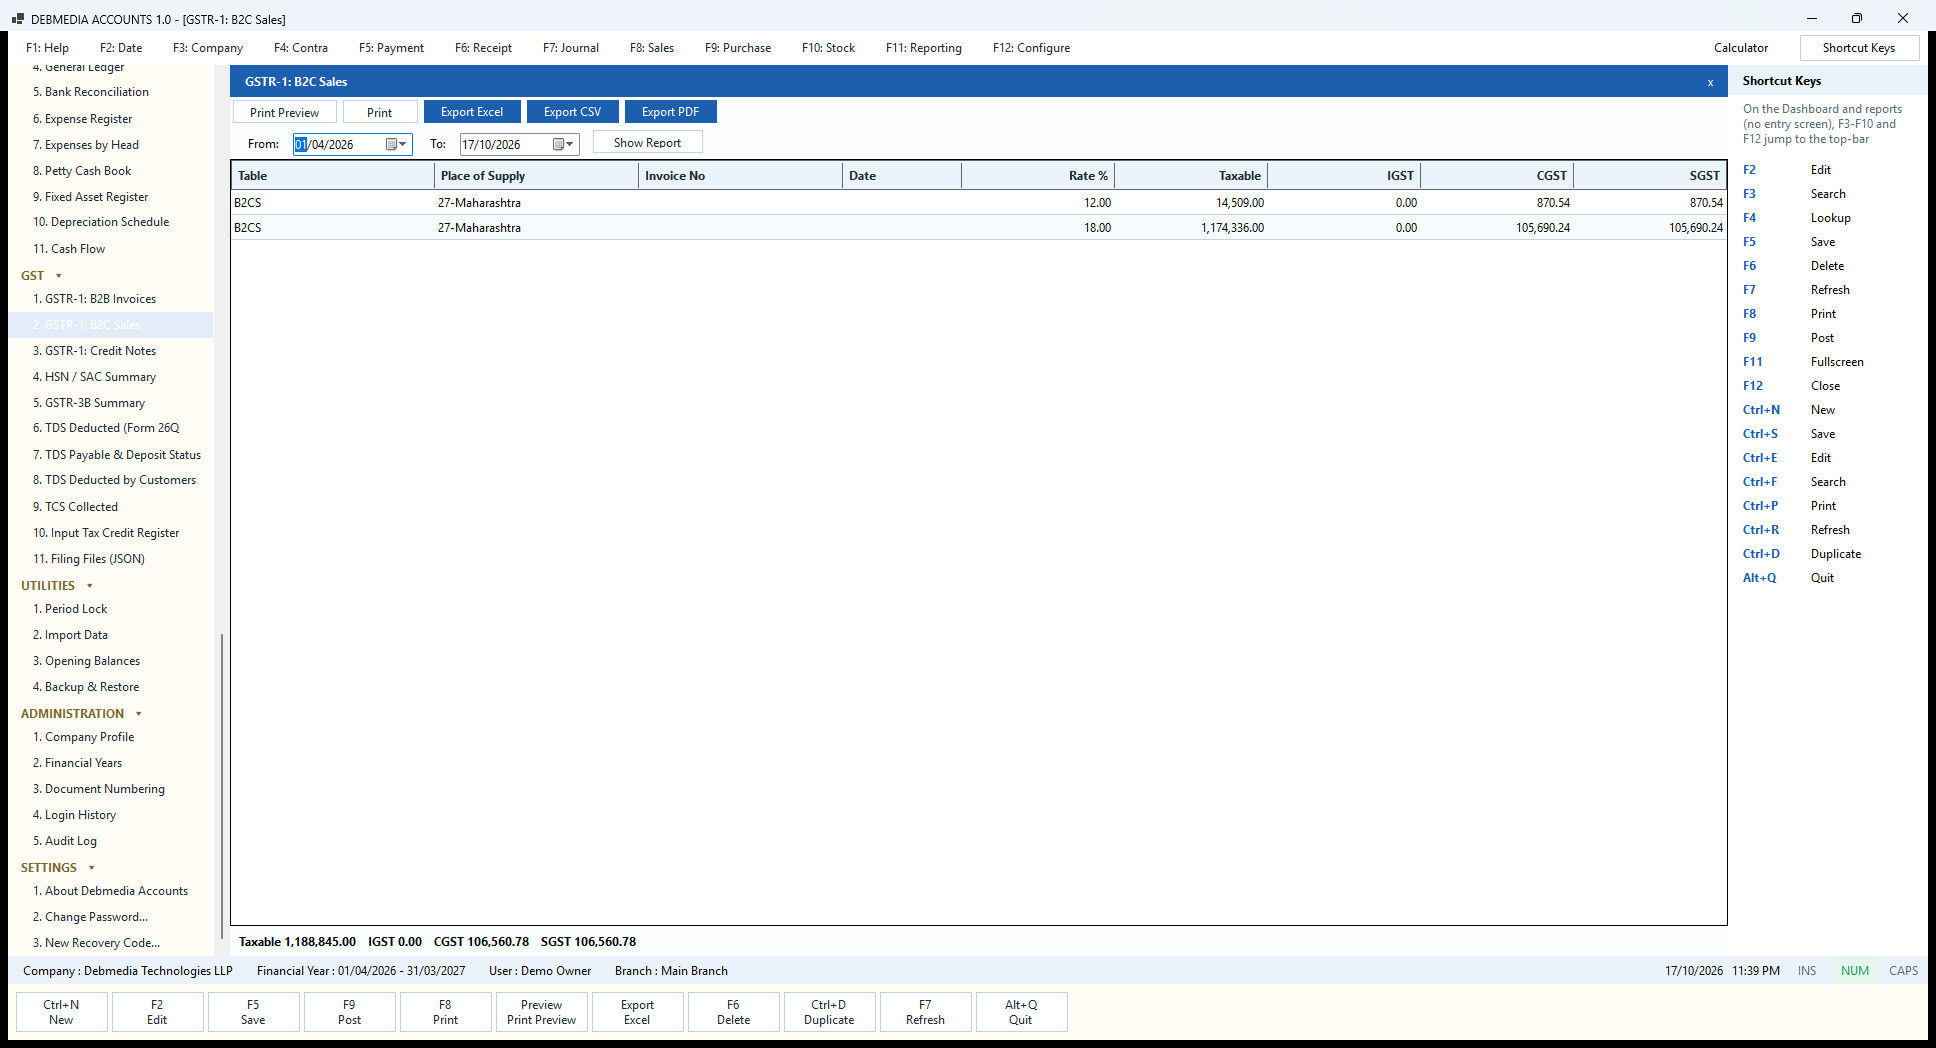Open the F9: Purchase menu
Image resolution: width=1936 pixels, height=1048 pixels.
(x=738, y=48)
